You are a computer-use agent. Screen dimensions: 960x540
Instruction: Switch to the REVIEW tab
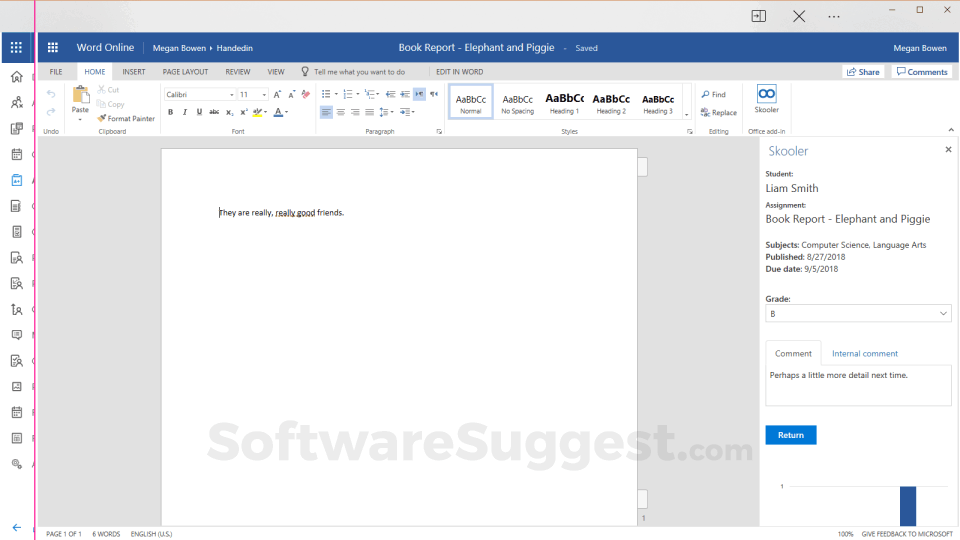point(238,72)
